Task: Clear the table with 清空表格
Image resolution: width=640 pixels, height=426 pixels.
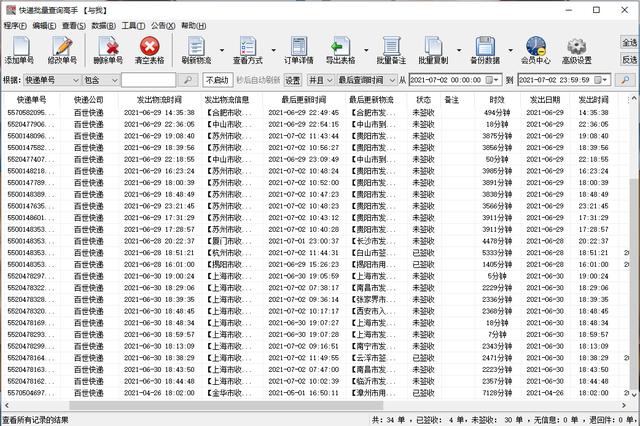Action: tap(149, 50)
